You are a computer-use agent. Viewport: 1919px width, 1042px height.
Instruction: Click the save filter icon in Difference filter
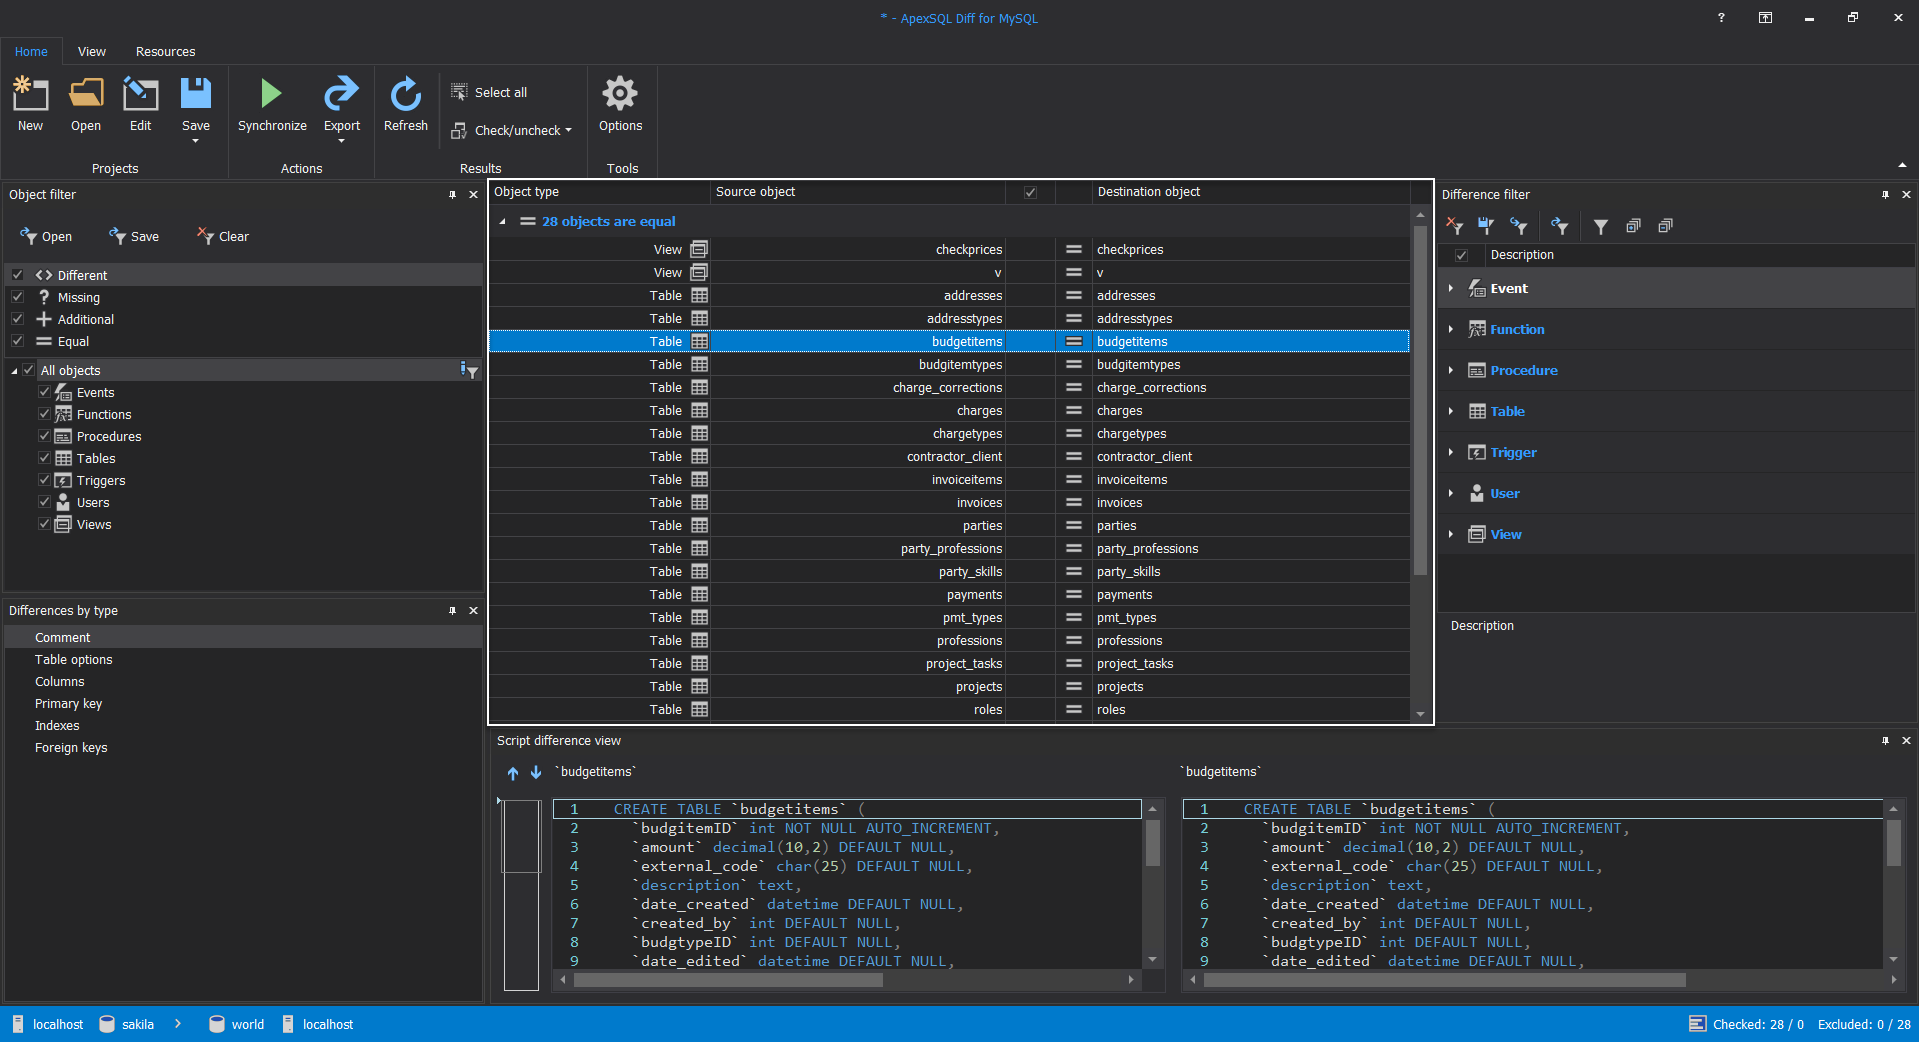1486,226
